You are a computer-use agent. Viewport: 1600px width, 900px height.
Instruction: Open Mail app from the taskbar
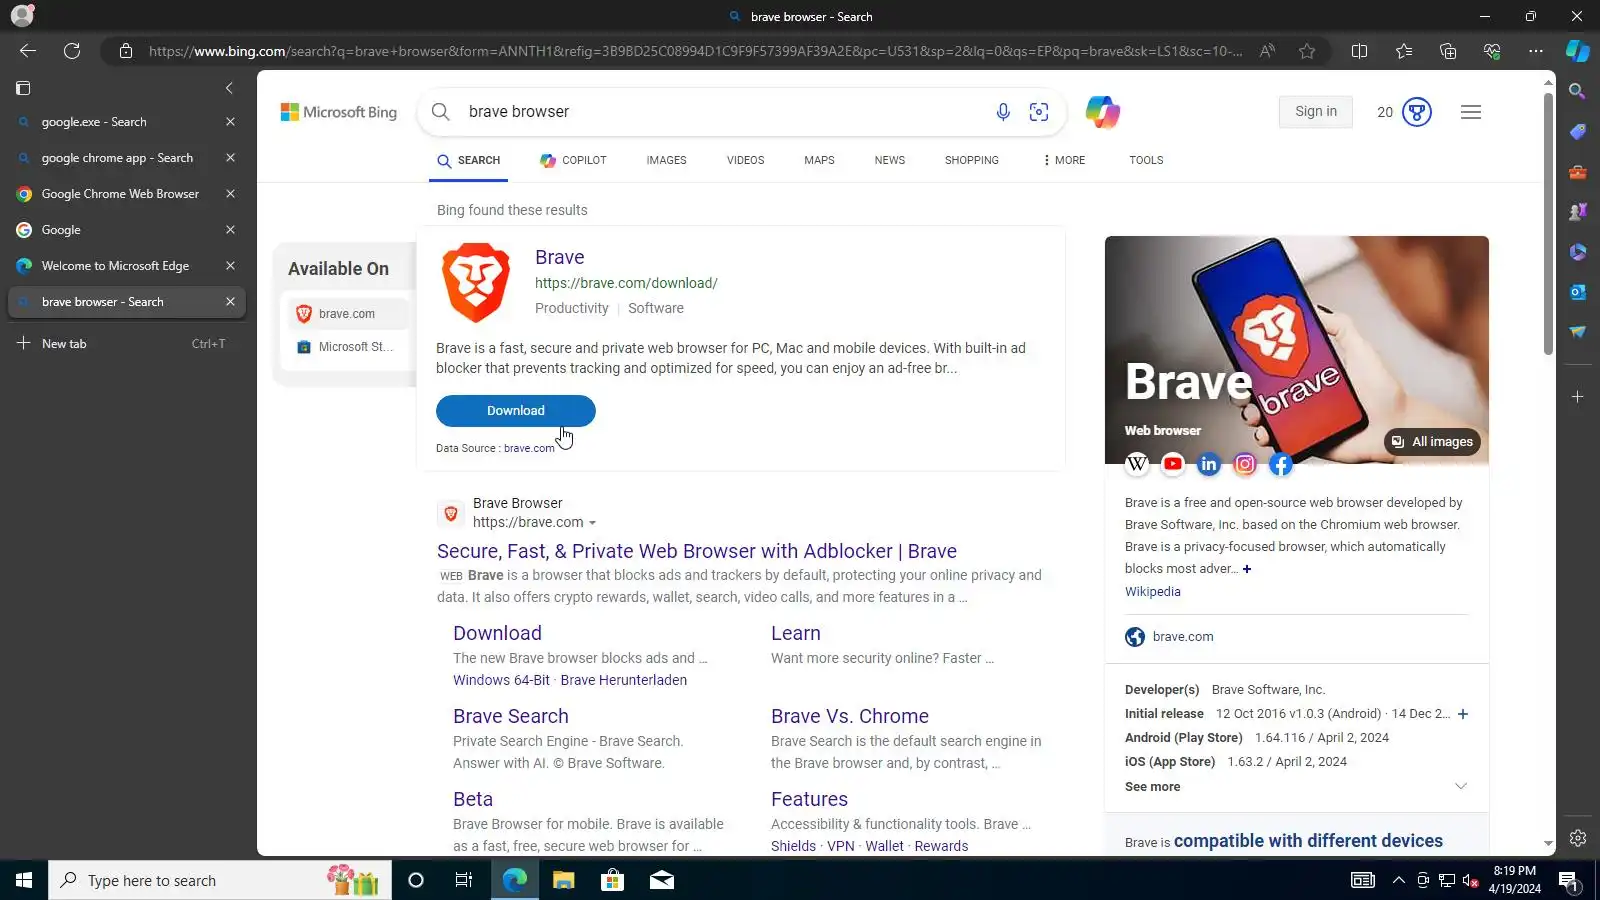pyautogui.click(x=661, y=880)
